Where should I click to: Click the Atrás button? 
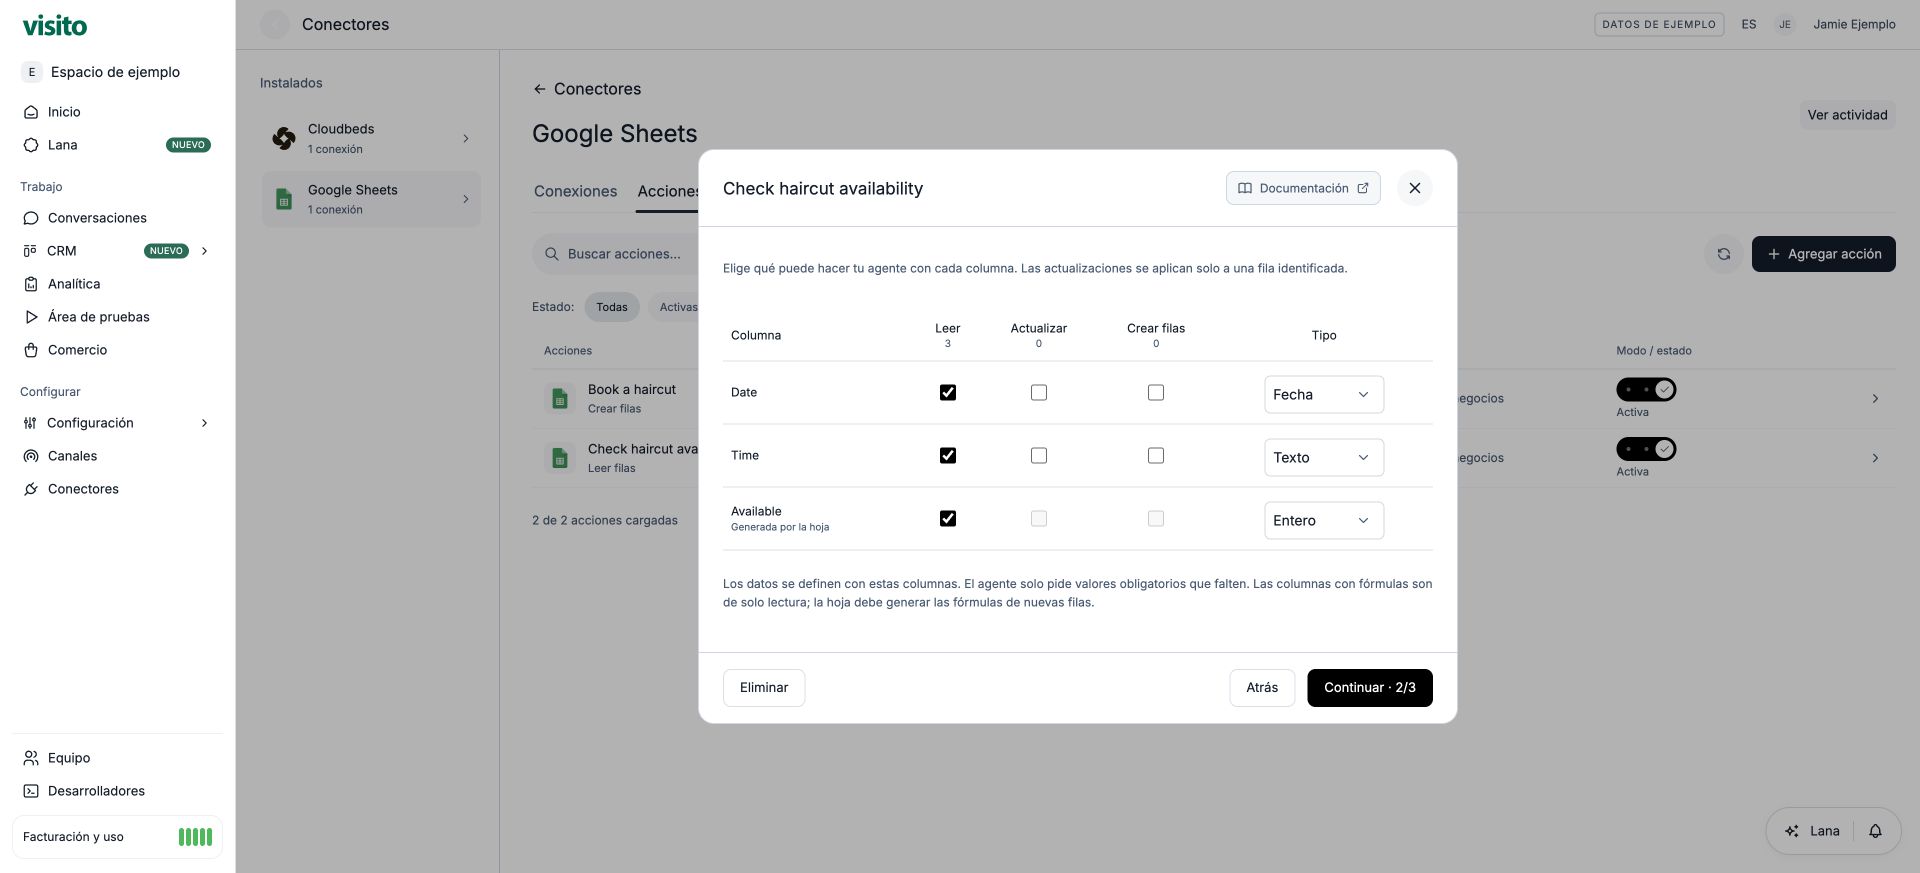(1262, 688)
